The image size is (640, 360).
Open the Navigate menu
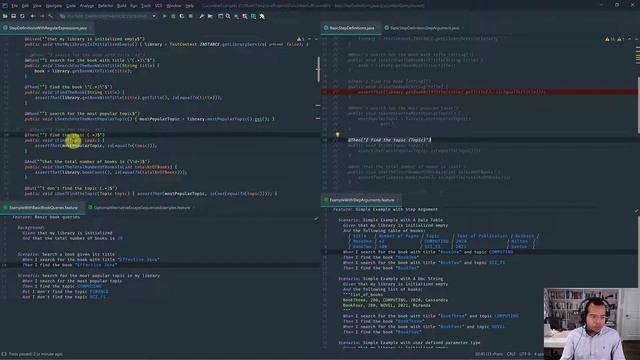coord(53,6)
